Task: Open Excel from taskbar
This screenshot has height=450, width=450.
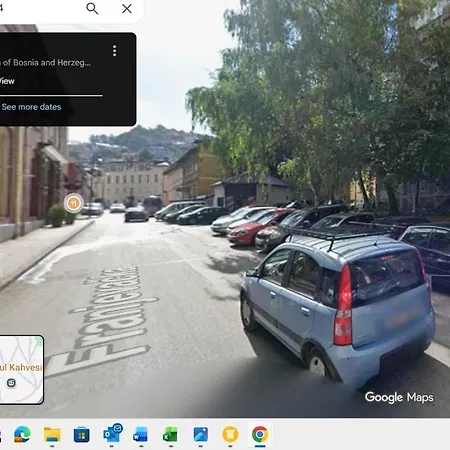Action: (170, 434)
